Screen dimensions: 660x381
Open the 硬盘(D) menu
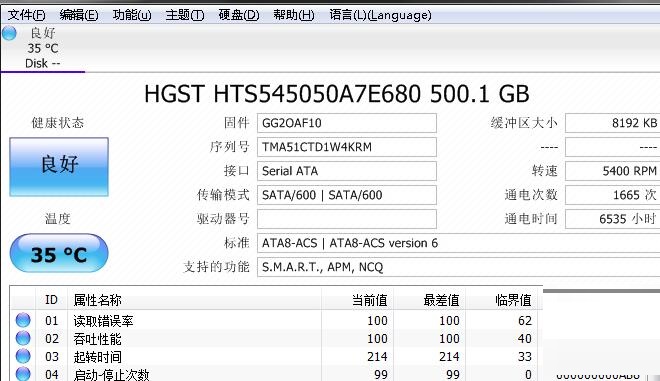(239, 15)
